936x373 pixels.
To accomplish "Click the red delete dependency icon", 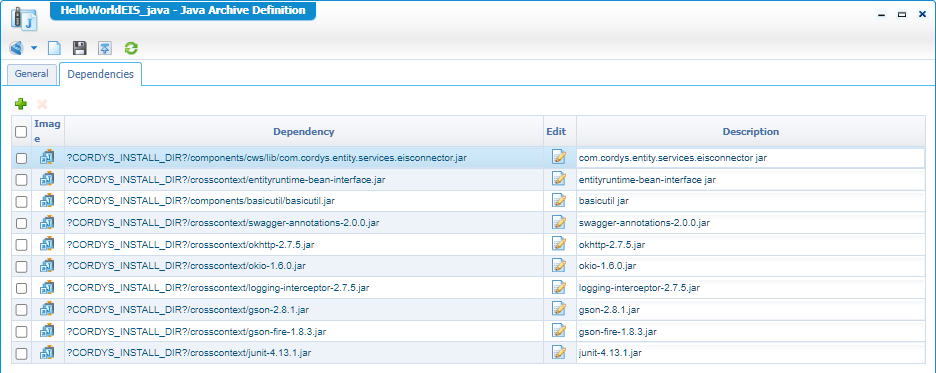I will coord(42,104).
